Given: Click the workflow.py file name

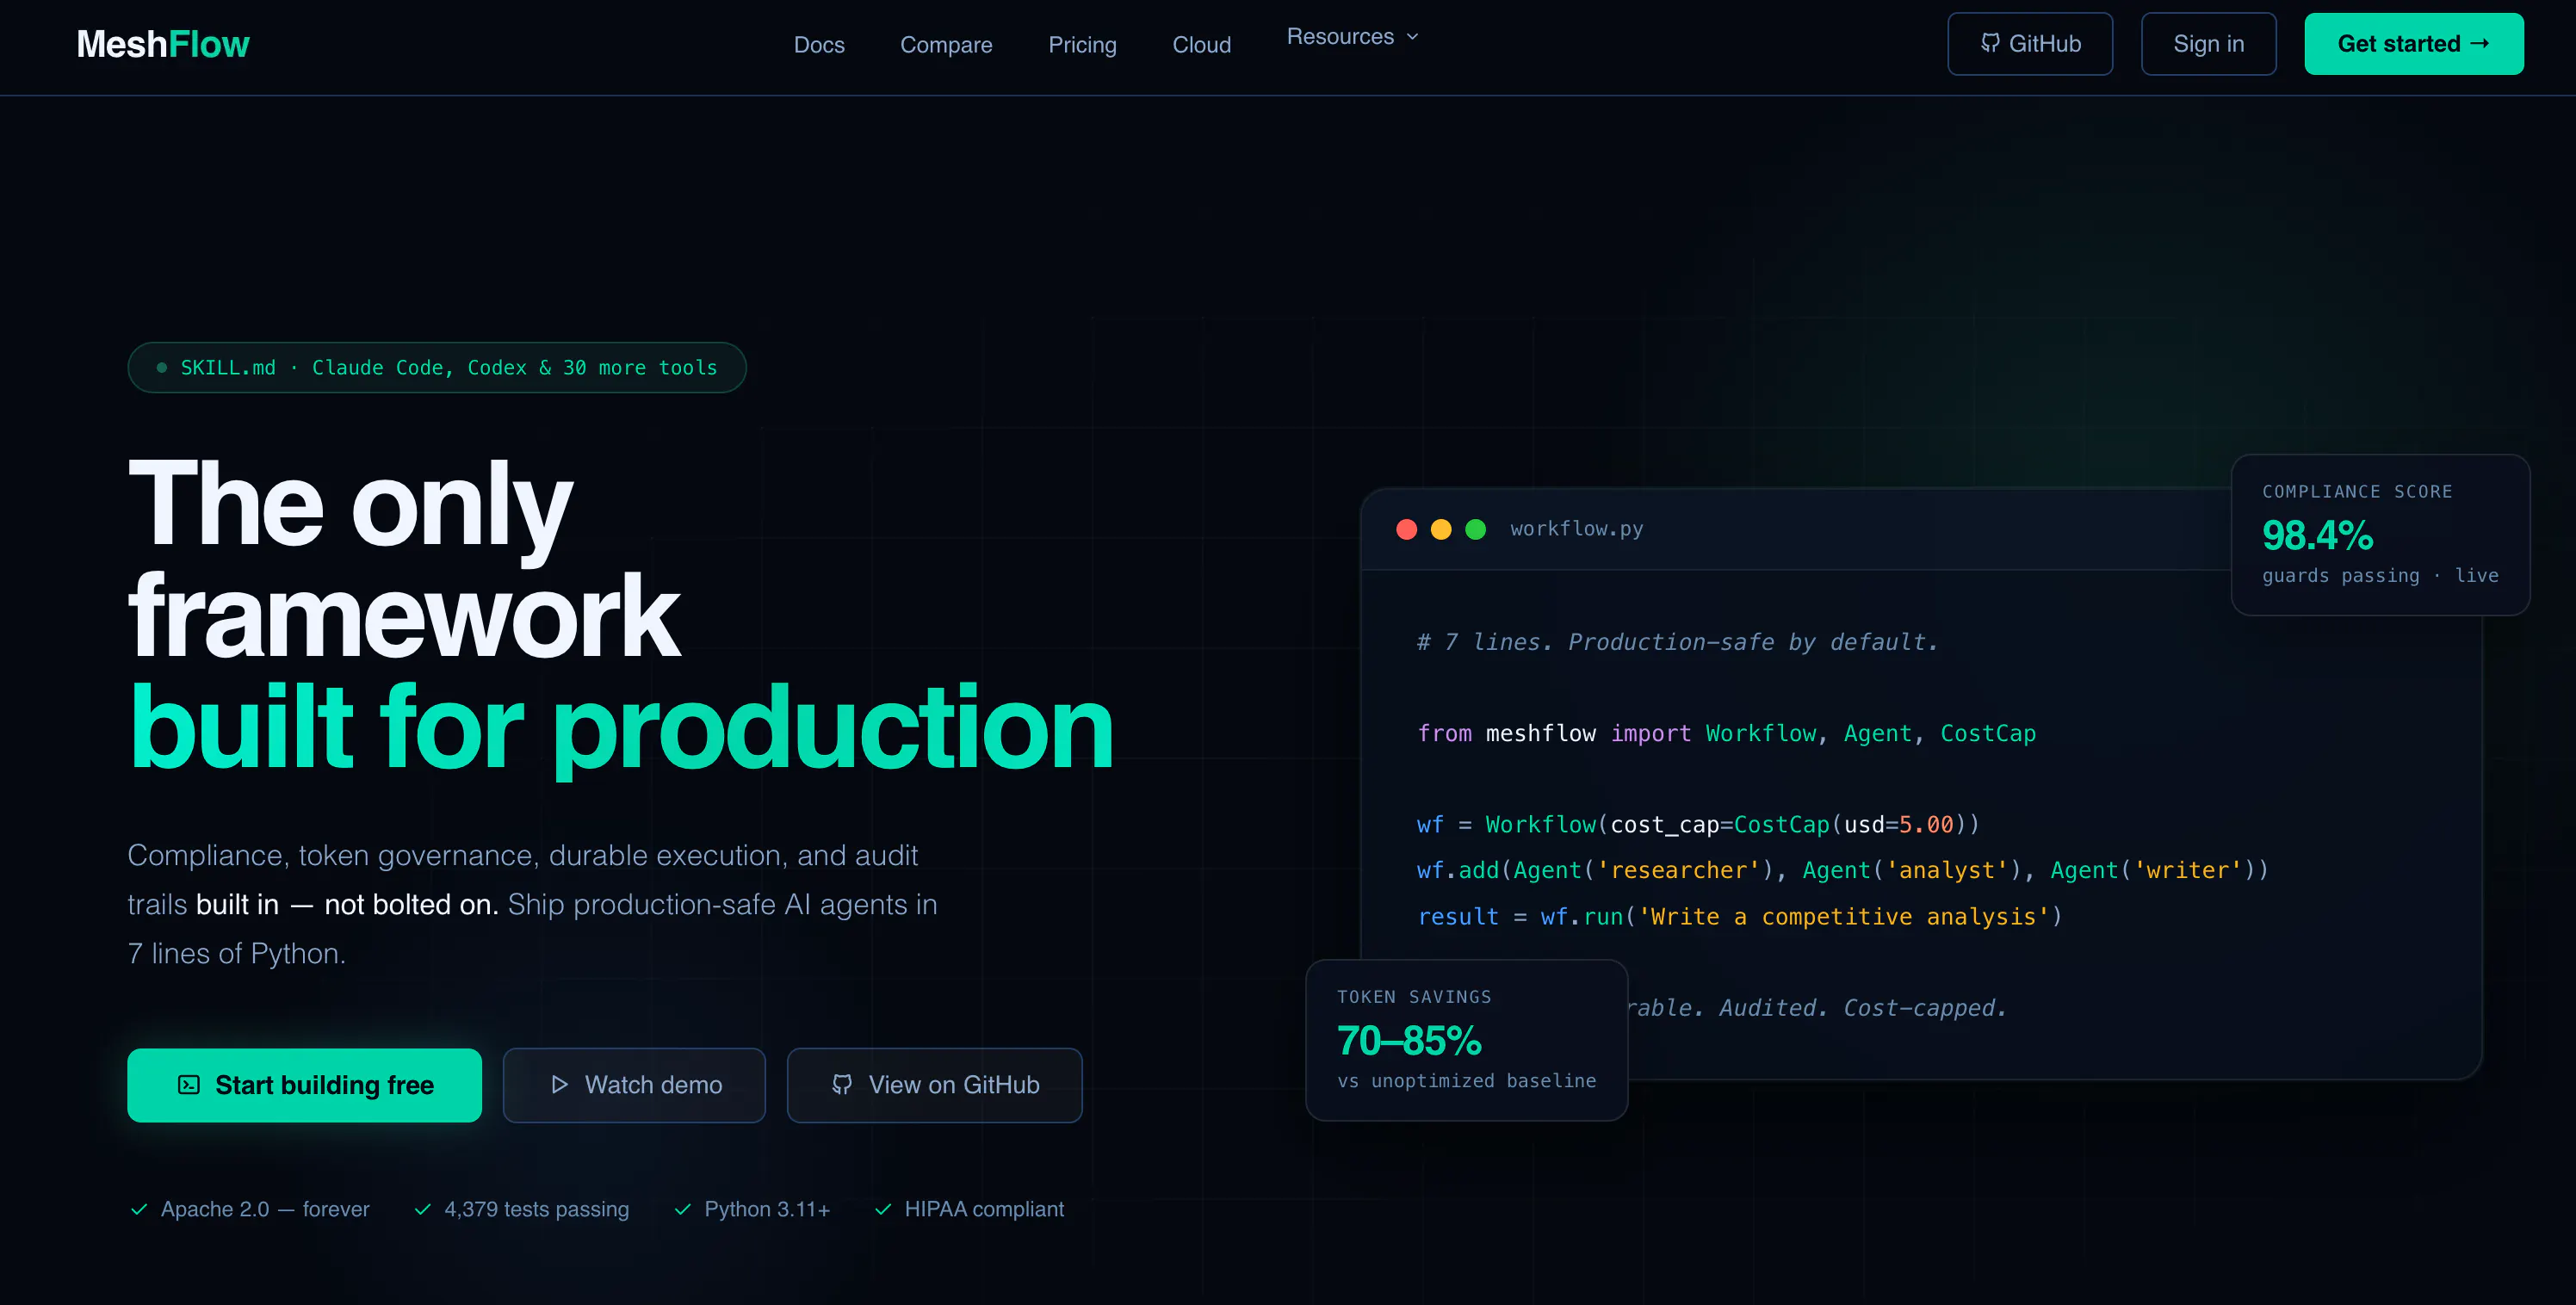Looking at the screenshot, I should pyautogui.click(x=1576, y=529).
